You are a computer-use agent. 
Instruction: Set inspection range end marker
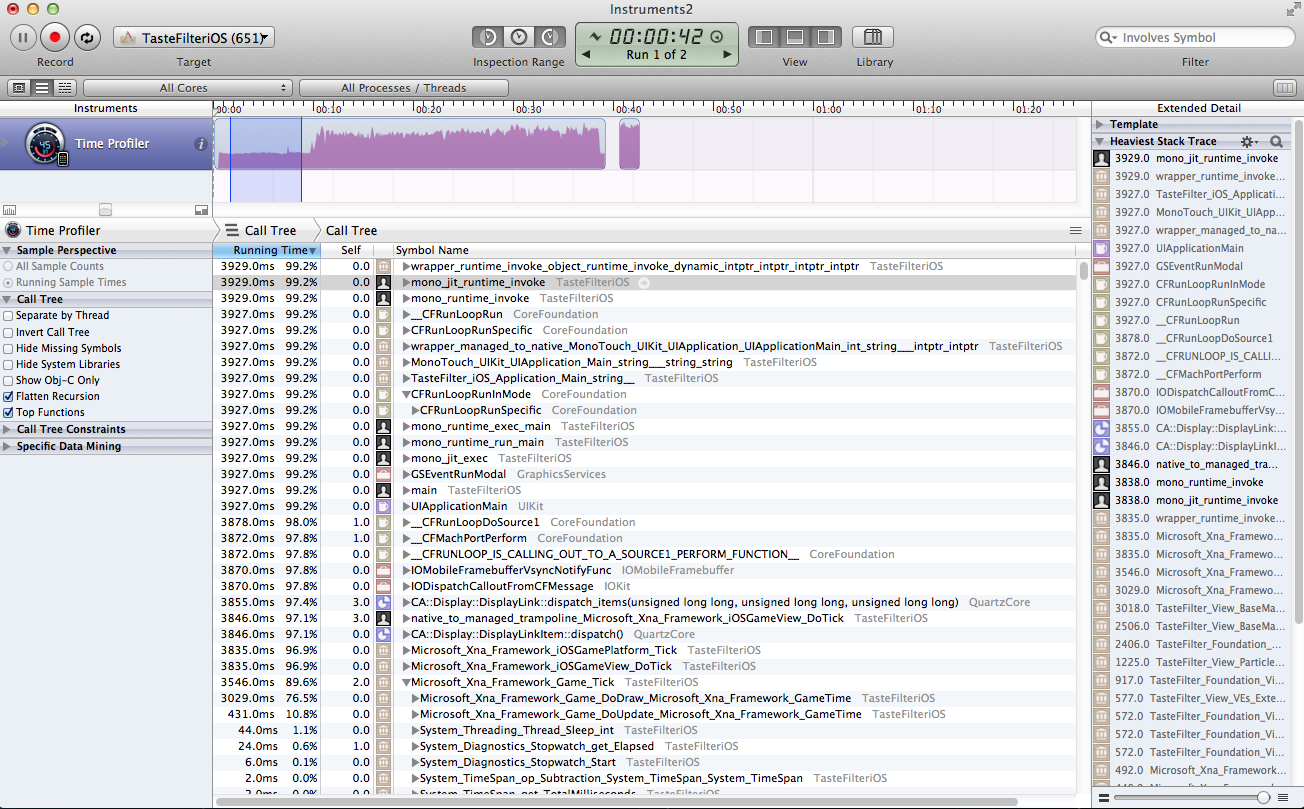(549, 37)
